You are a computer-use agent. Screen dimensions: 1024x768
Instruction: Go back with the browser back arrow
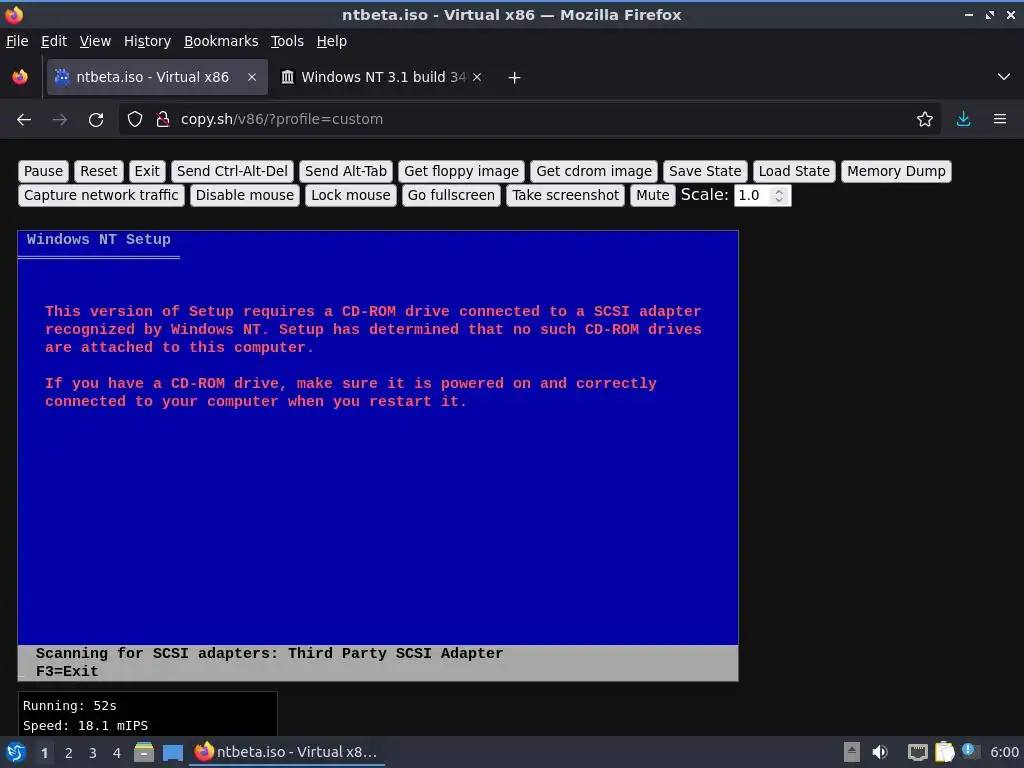pyautogui.click(x=24, y=120)
